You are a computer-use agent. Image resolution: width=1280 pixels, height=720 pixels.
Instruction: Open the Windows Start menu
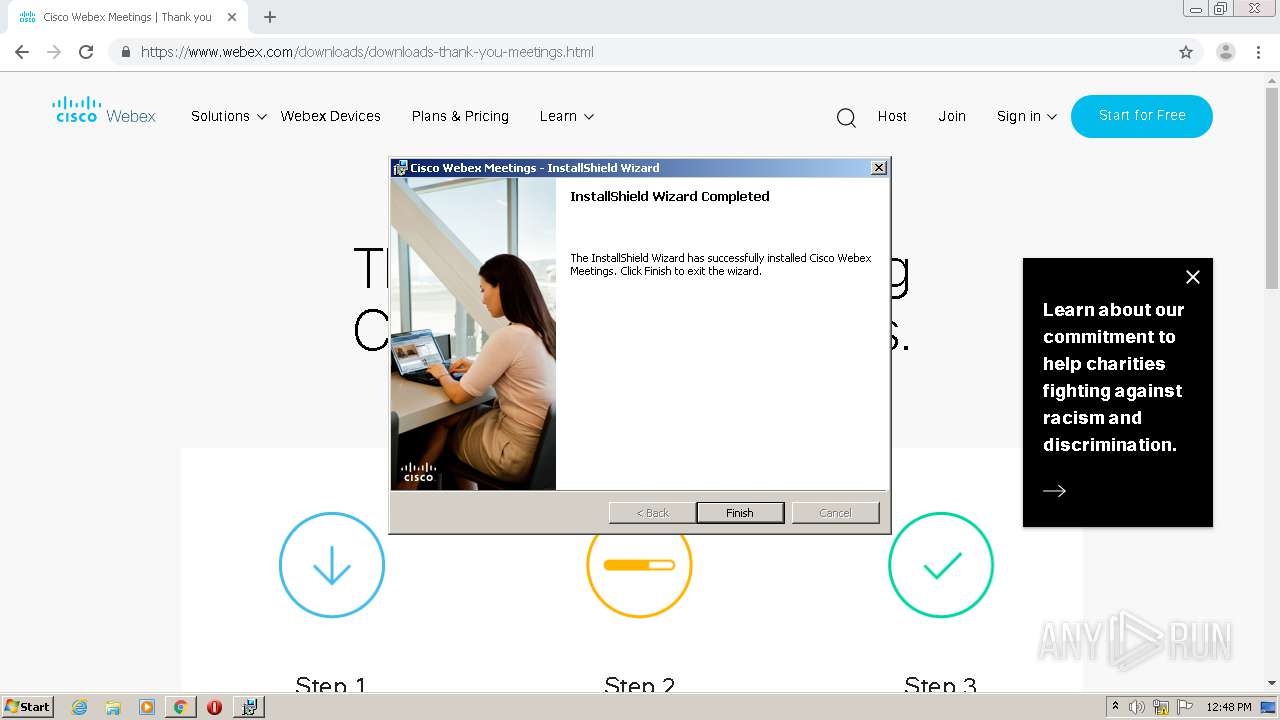[28, 706]
